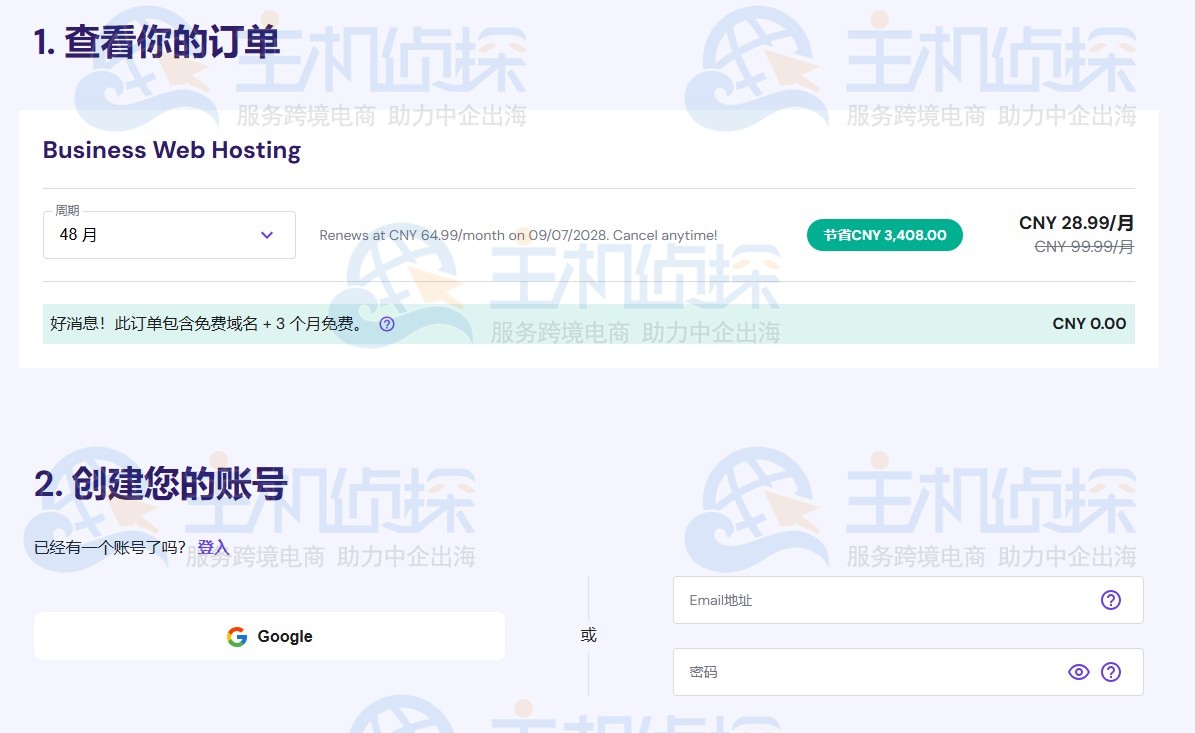The height and width of the screenshot is (733, 1195).
Task: Select the Email地址 input field
Action: [x=880, y=600]
